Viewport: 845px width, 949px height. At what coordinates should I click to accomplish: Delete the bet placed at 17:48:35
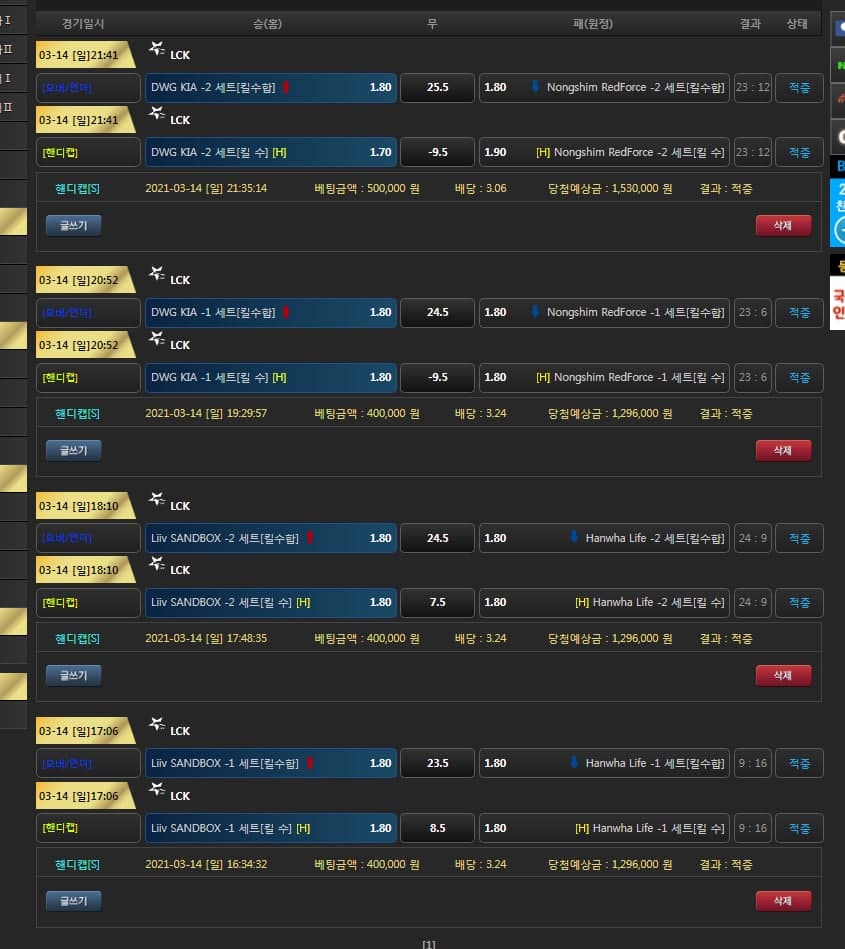[783, 676]
